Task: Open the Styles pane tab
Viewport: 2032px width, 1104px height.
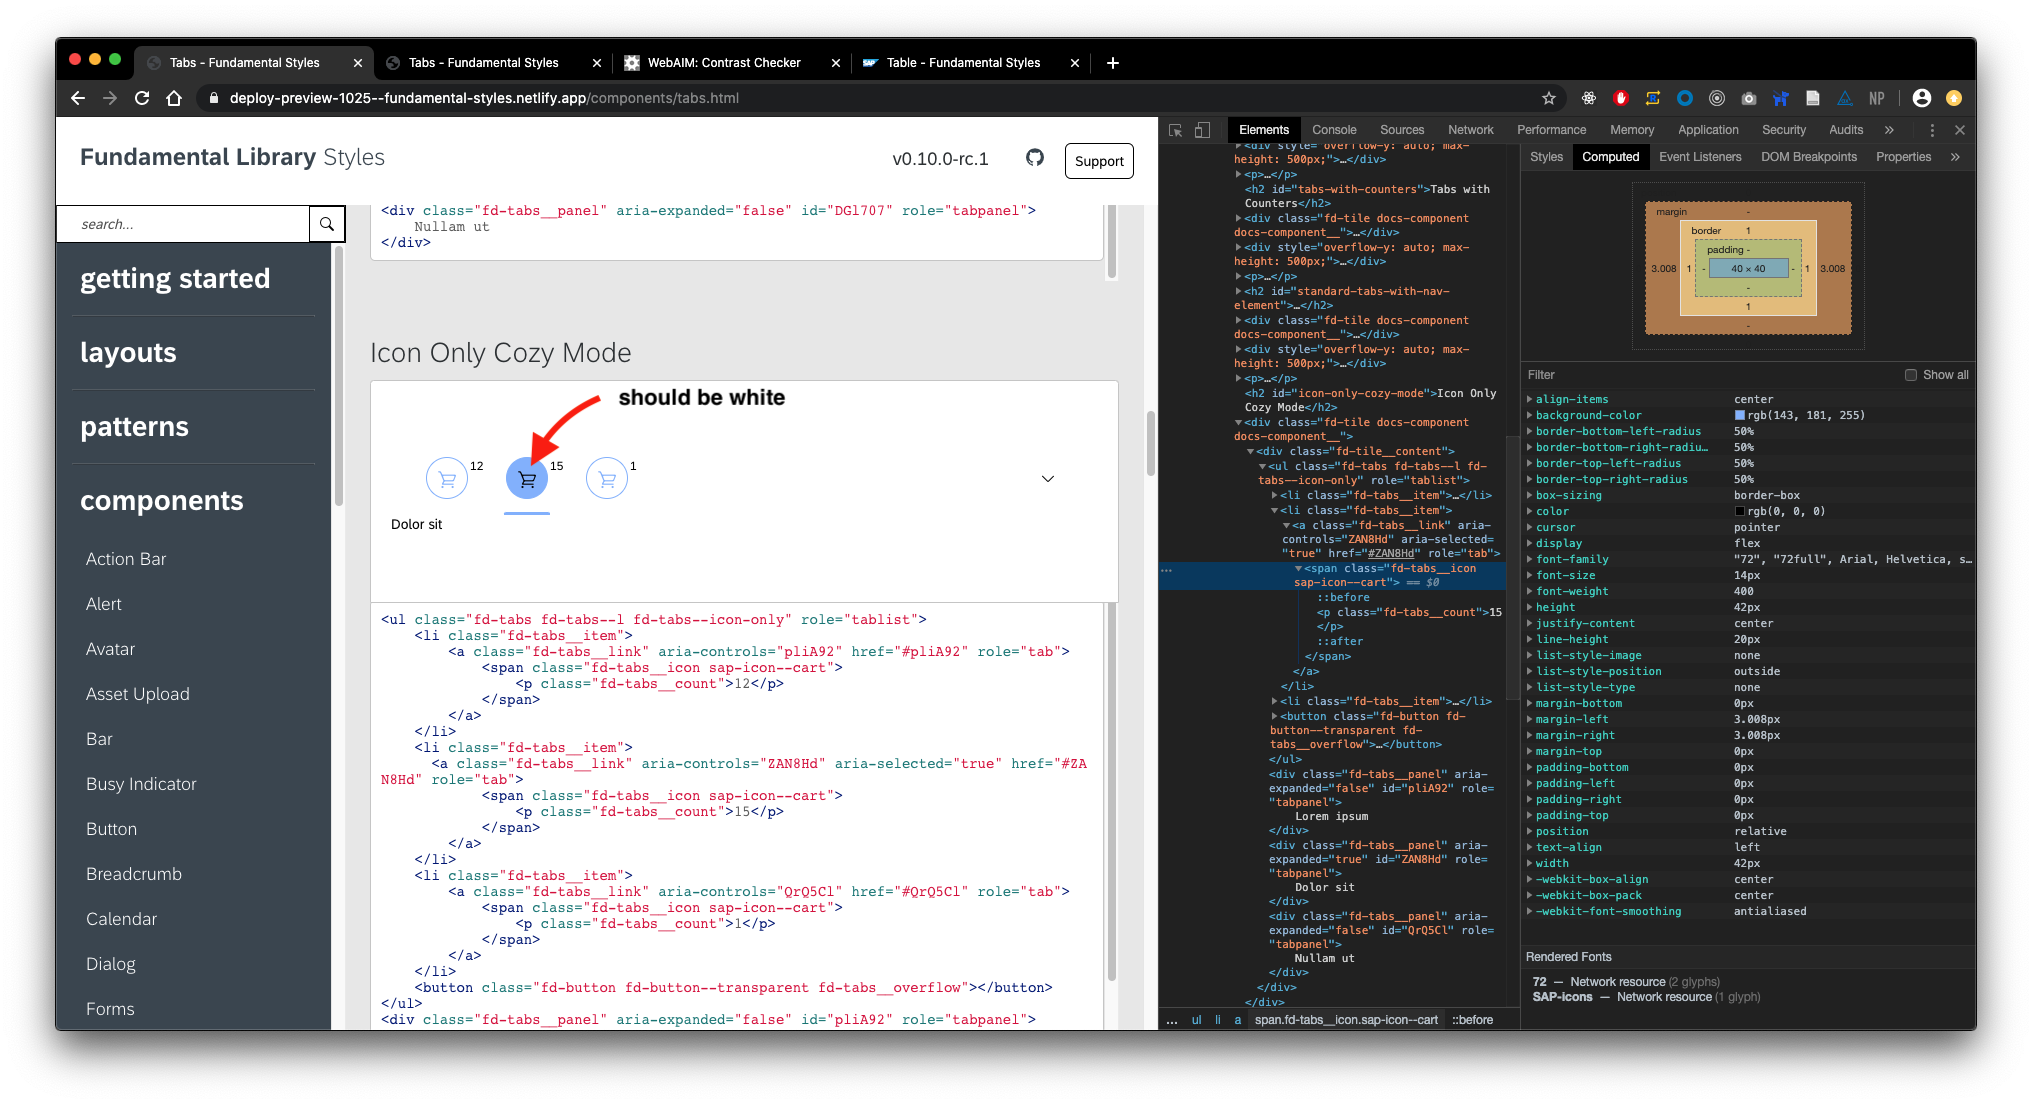Action: [x=1546, y=157]
